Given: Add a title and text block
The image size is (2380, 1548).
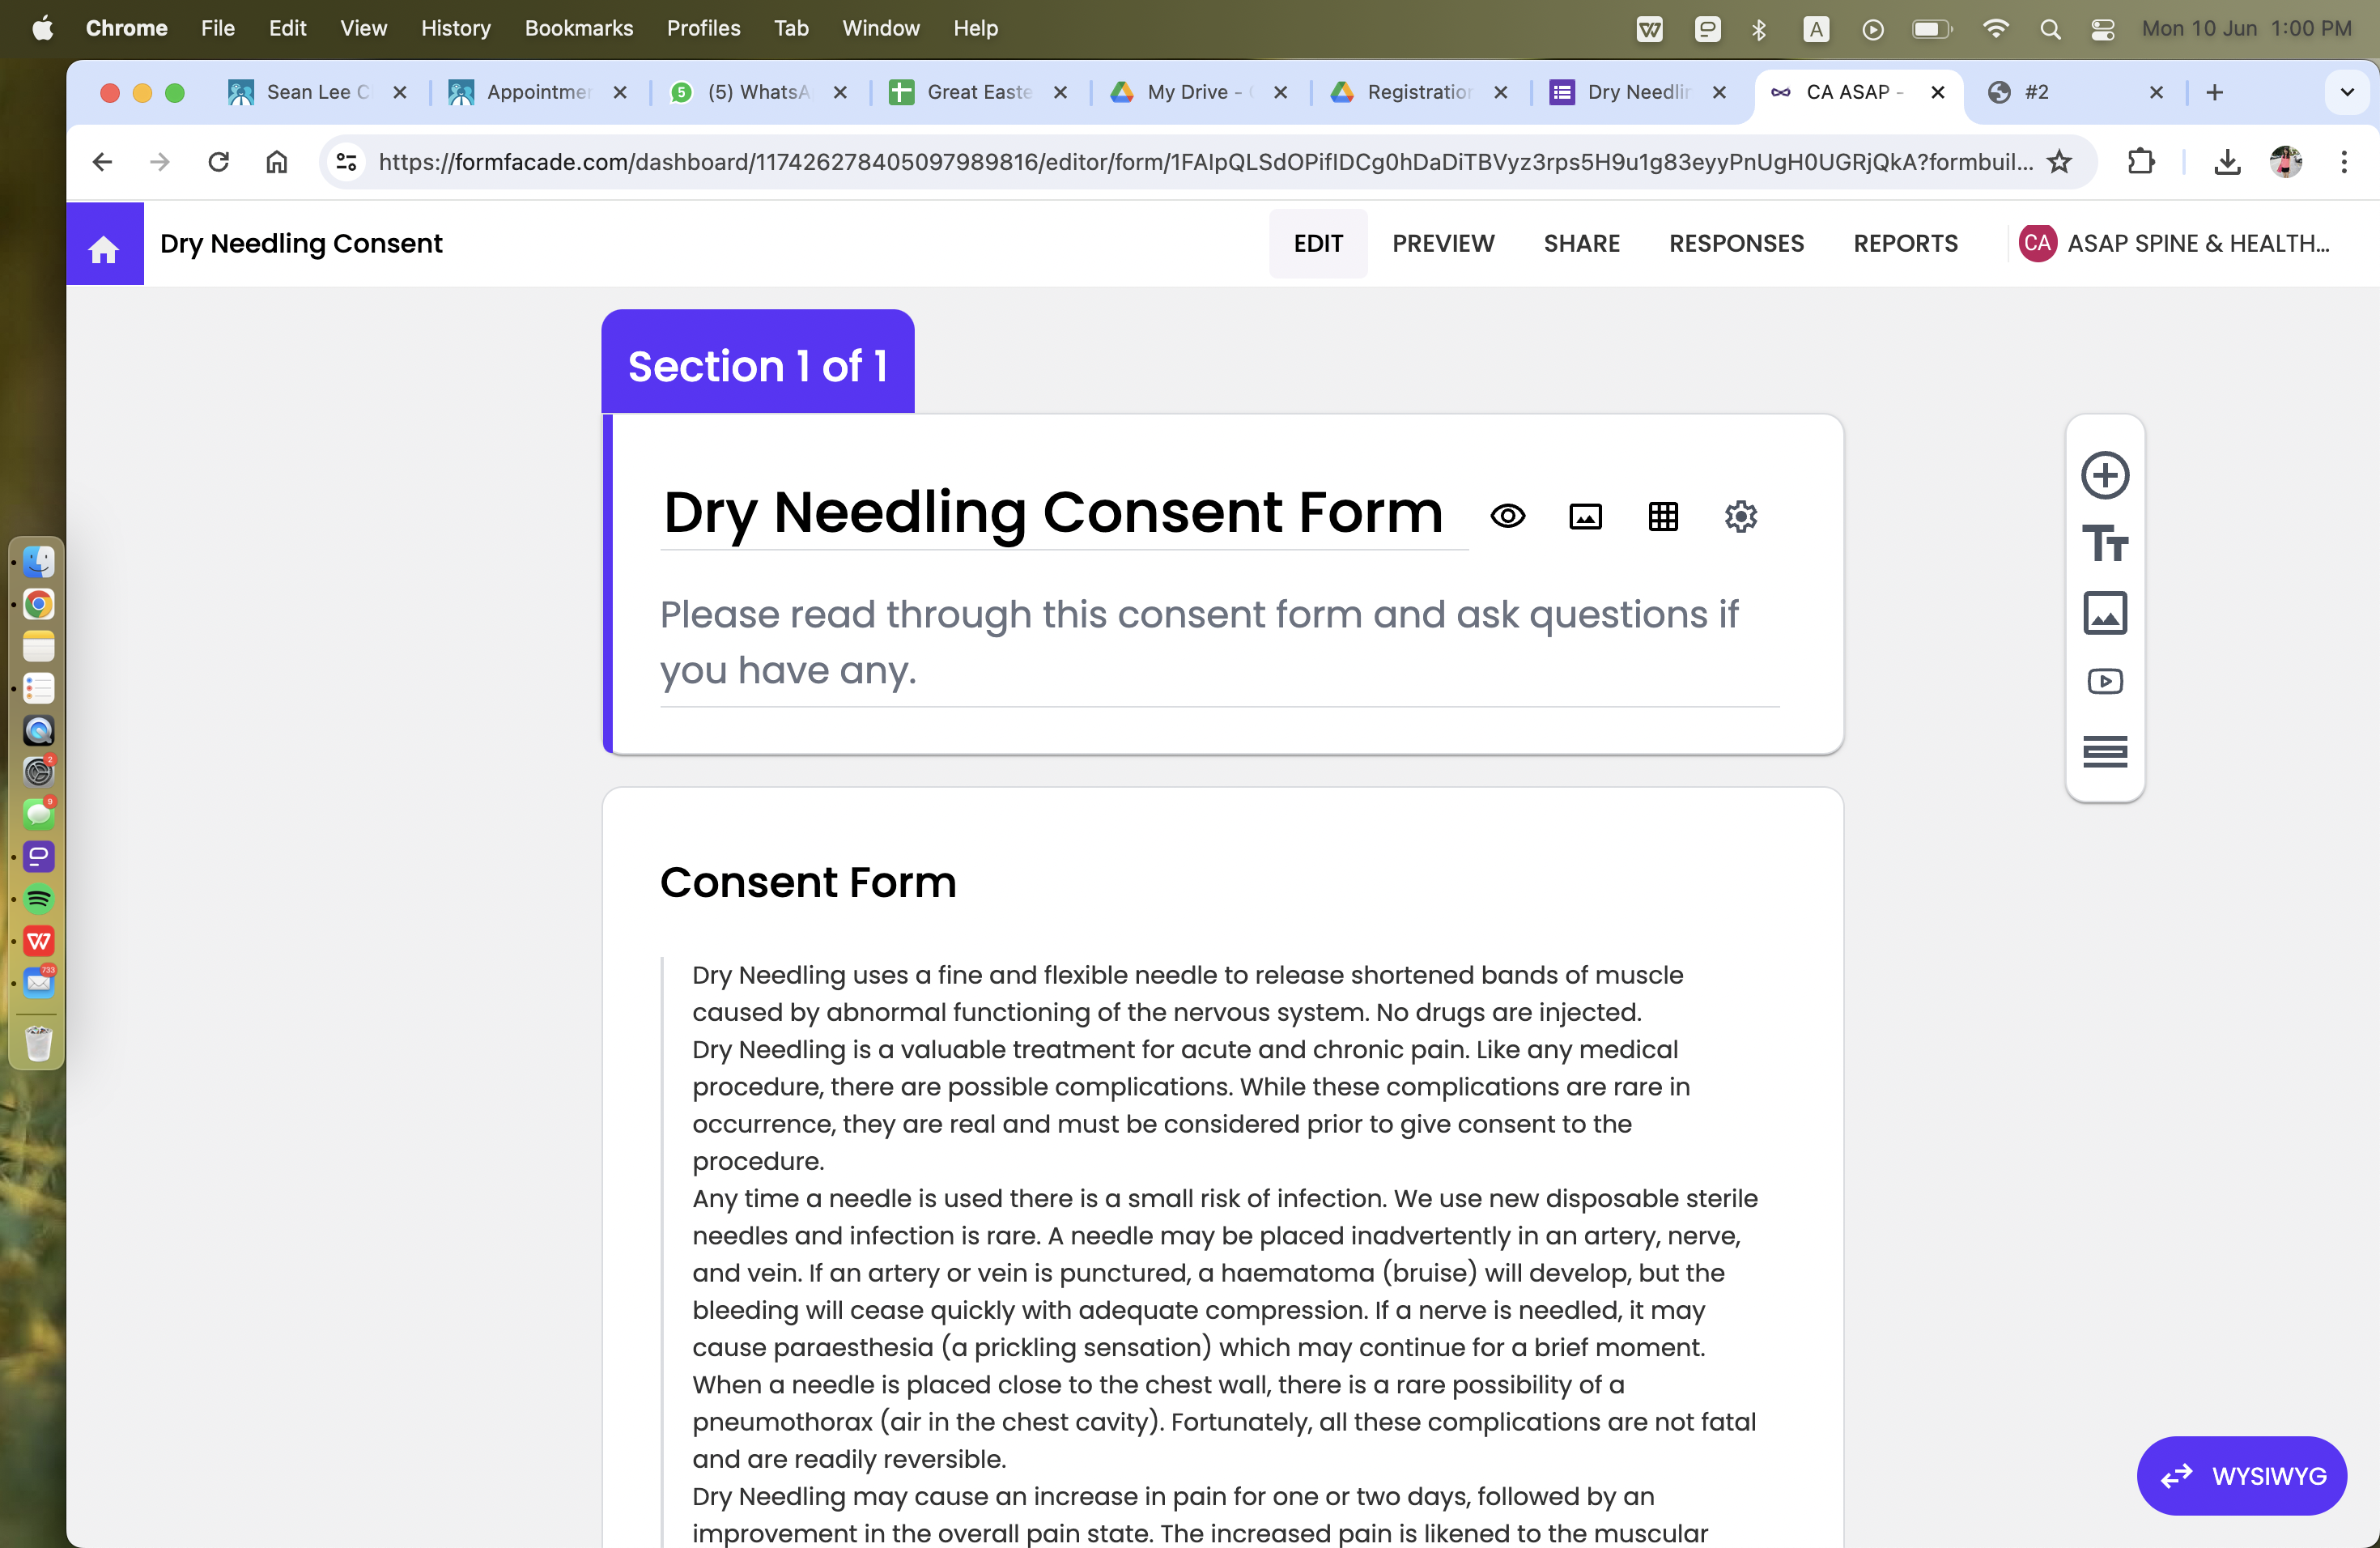Looking at the screenshot, I should 2104,544.
